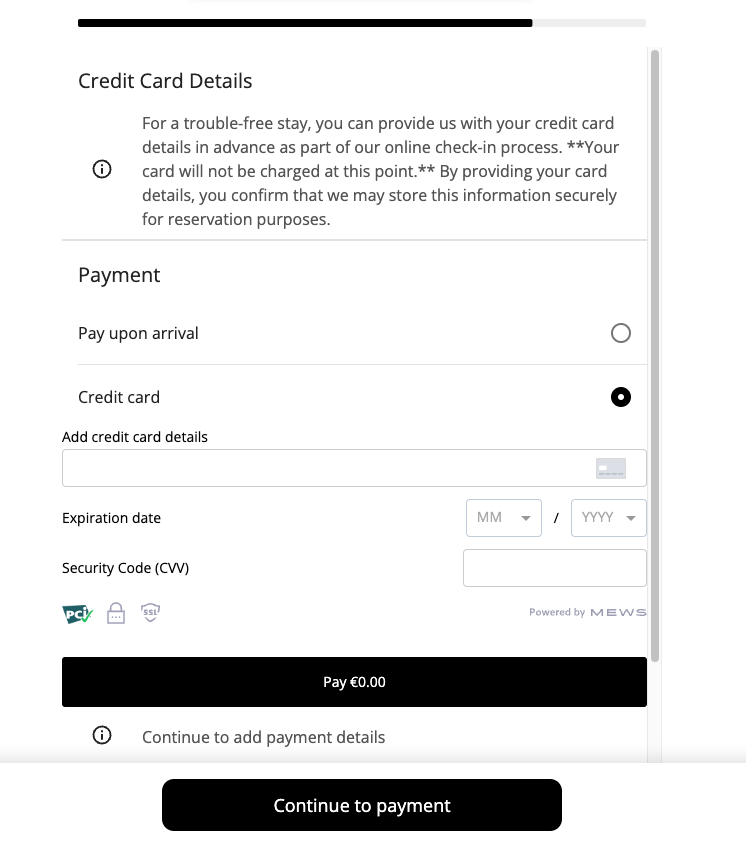This screenshot has height=843, width=746.
Task: Select the Pay upon arrival radio button
Action: click(x=621, y=333)
